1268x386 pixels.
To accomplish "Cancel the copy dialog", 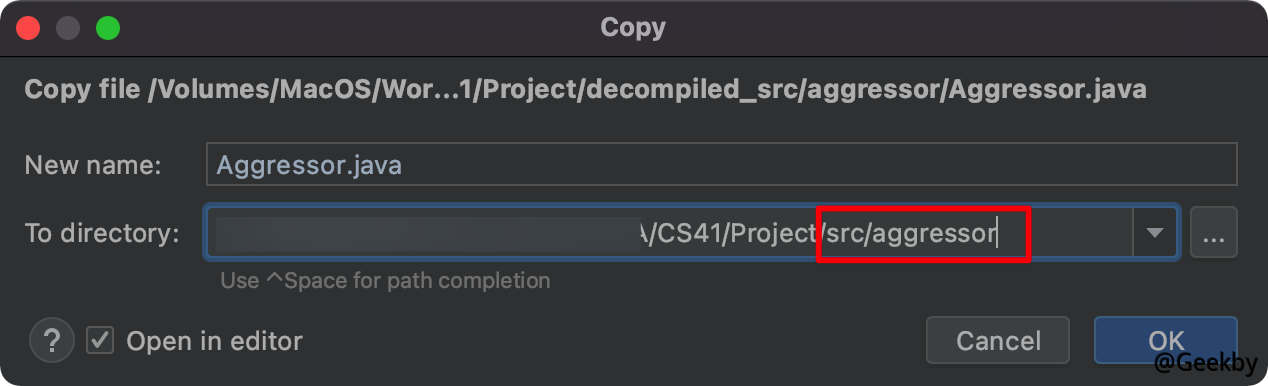I will [x=998, y=341].
